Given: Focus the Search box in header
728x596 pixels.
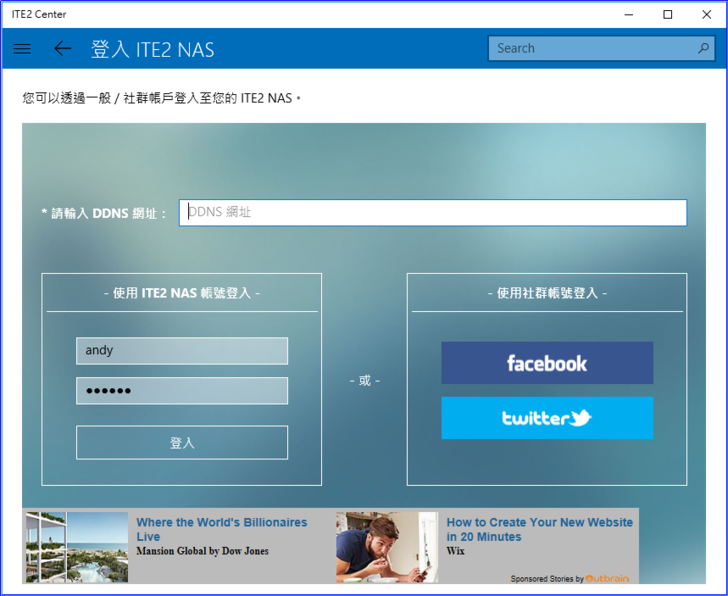Looking at the screenshot, I should coord(590,48).
